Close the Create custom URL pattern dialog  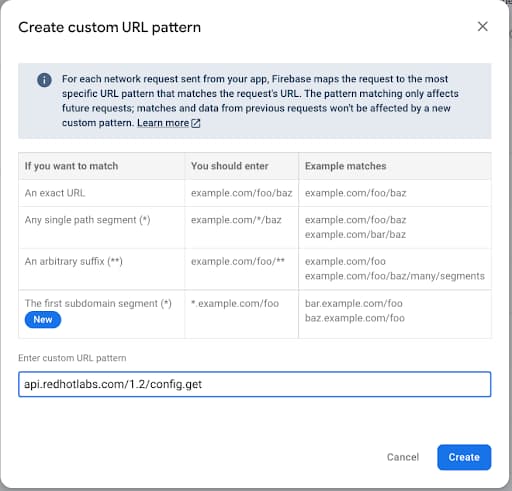point(482,27)
